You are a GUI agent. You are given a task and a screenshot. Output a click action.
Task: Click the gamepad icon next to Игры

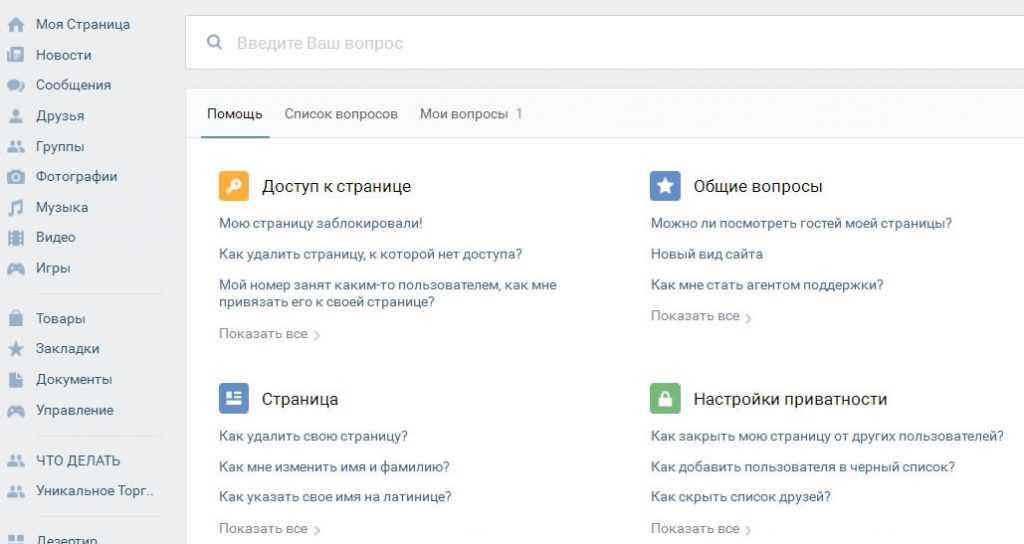pyautogui.click(x=16, y=268)
